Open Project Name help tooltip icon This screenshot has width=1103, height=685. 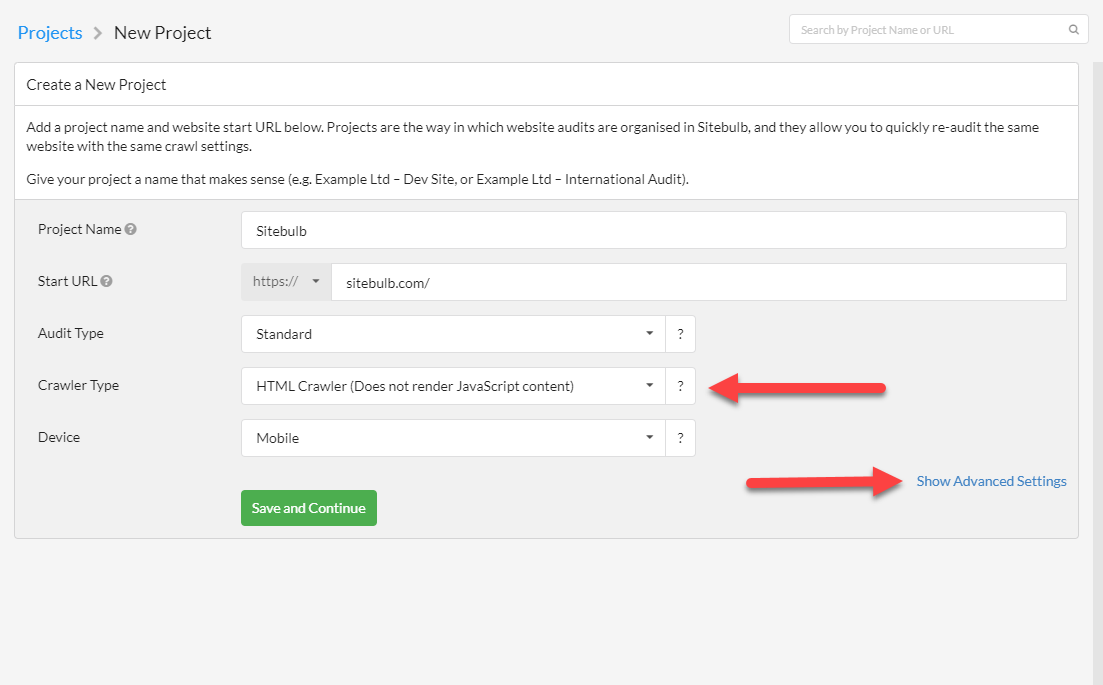click(131, 229)
